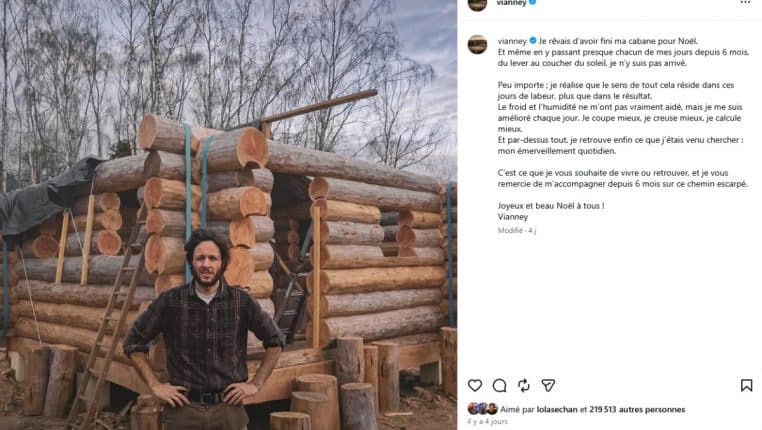Repost using the looping arrows icon
762x430 pixels.
point(524,385)
